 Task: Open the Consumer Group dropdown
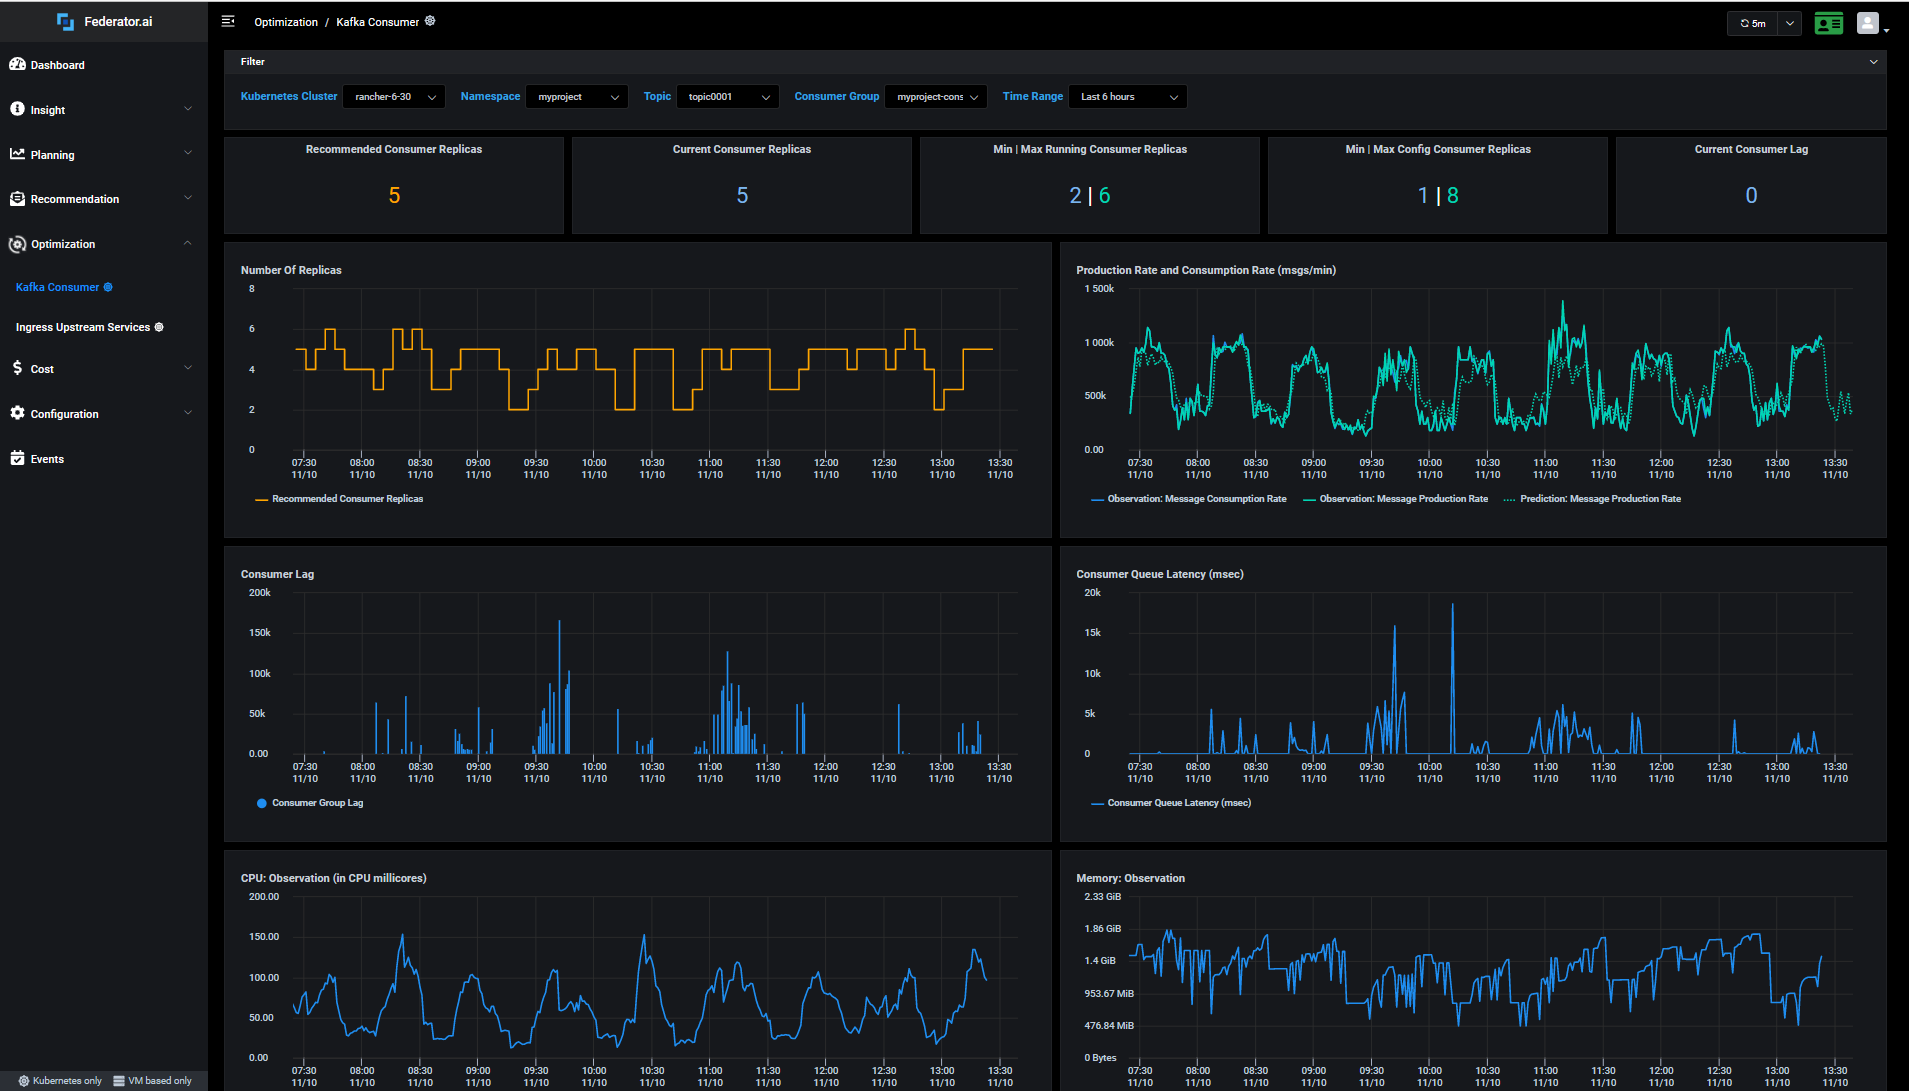tap(936, 97)
